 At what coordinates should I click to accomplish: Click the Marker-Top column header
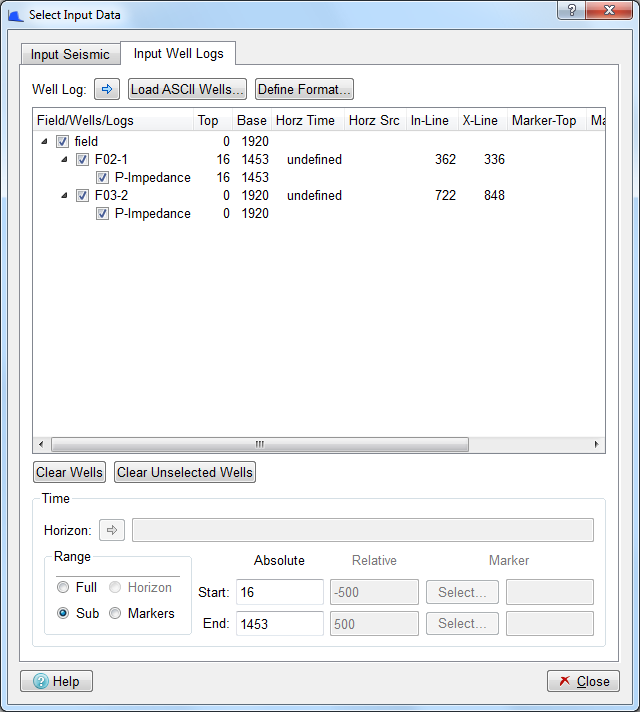(x=546, y=120)
